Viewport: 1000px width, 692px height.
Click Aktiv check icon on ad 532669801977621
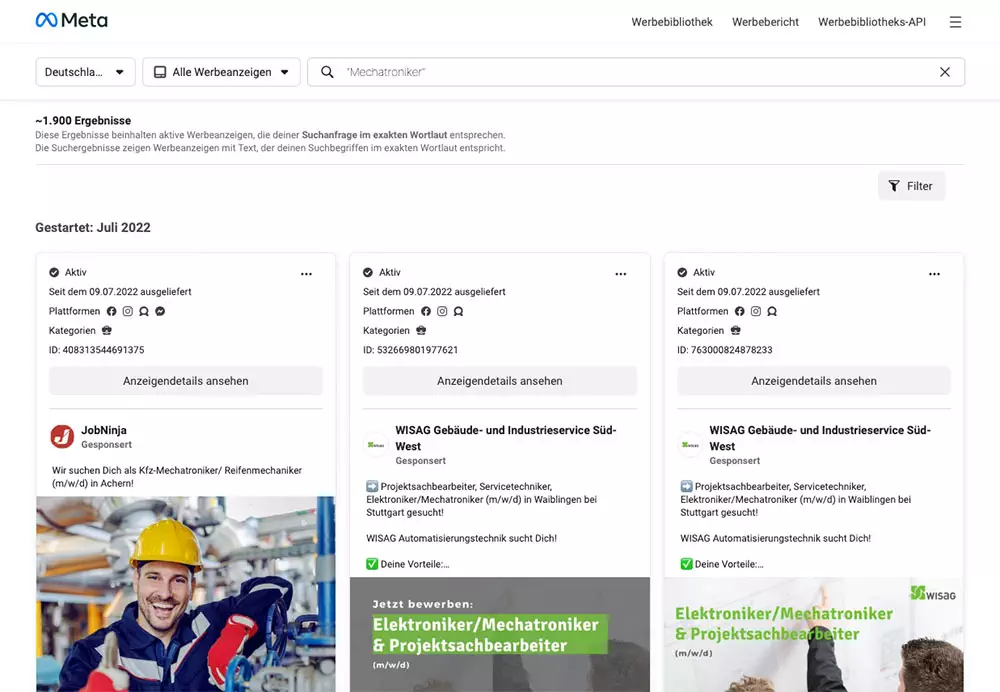[368, 272]
